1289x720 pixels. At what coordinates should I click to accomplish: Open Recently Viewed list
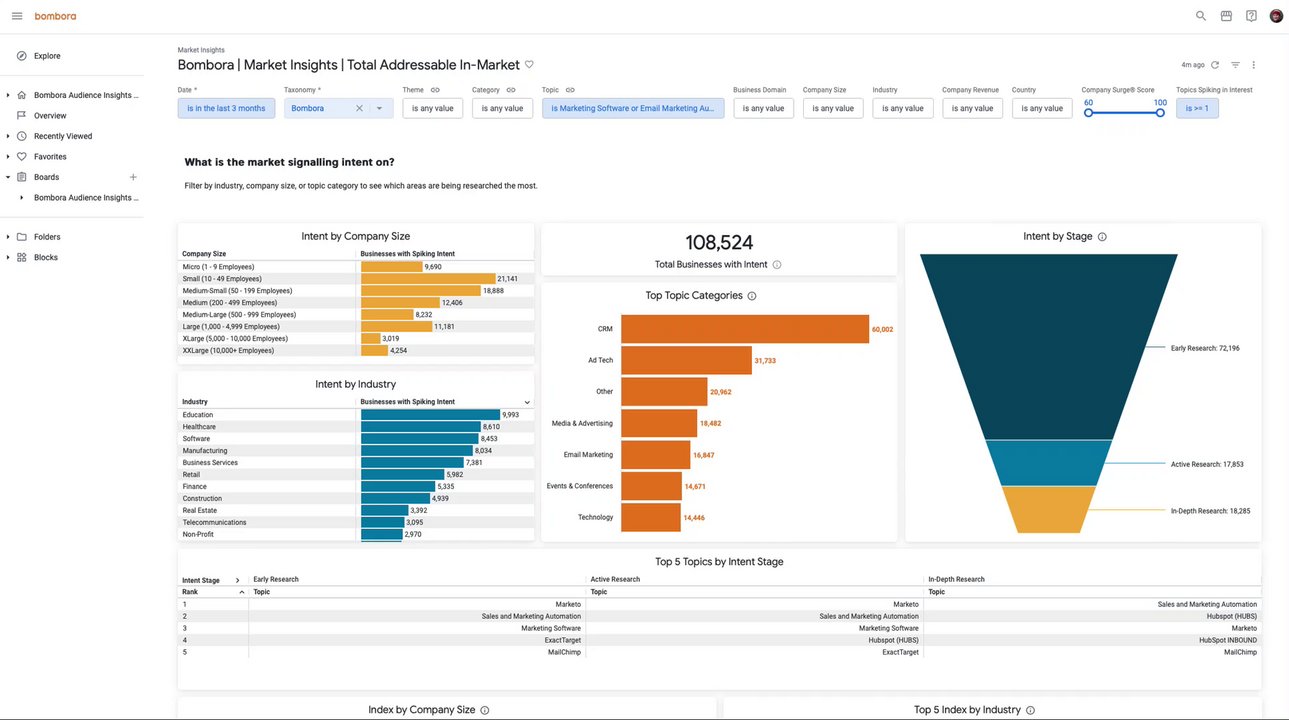click(63, 136)
